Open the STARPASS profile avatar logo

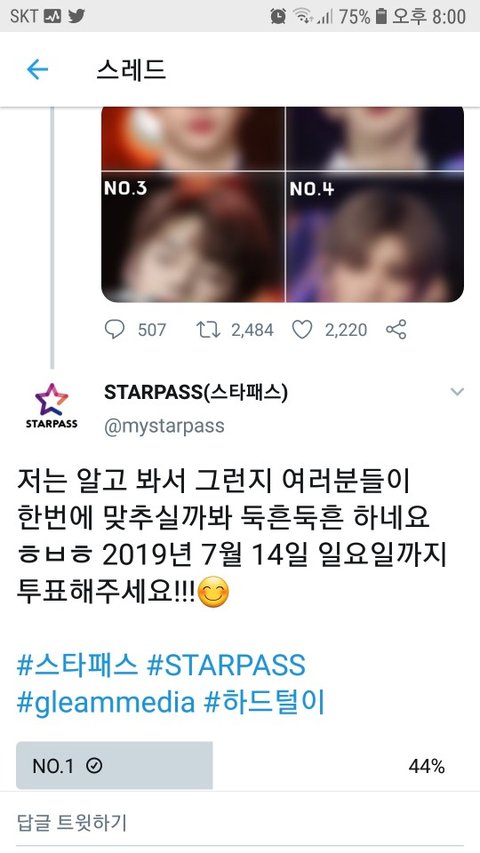coord(52,406)
